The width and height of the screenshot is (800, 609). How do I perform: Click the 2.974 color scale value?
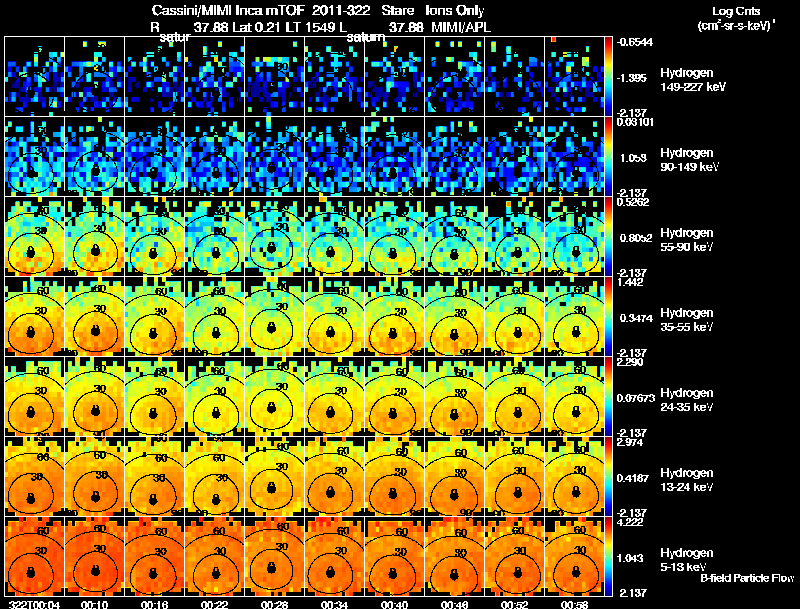[x=630, y=443]
